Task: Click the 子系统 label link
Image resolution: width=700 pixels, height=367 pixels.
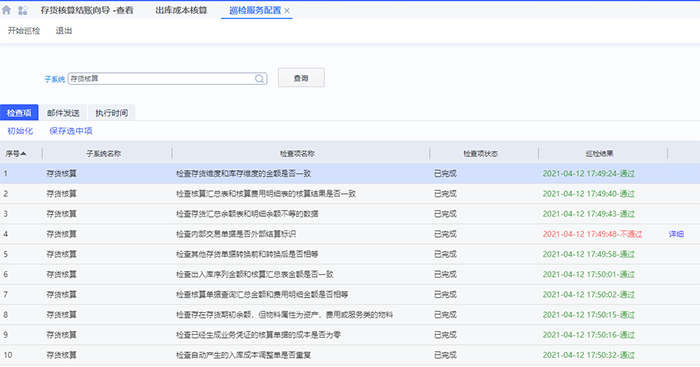Action: (x=54, y=79)
